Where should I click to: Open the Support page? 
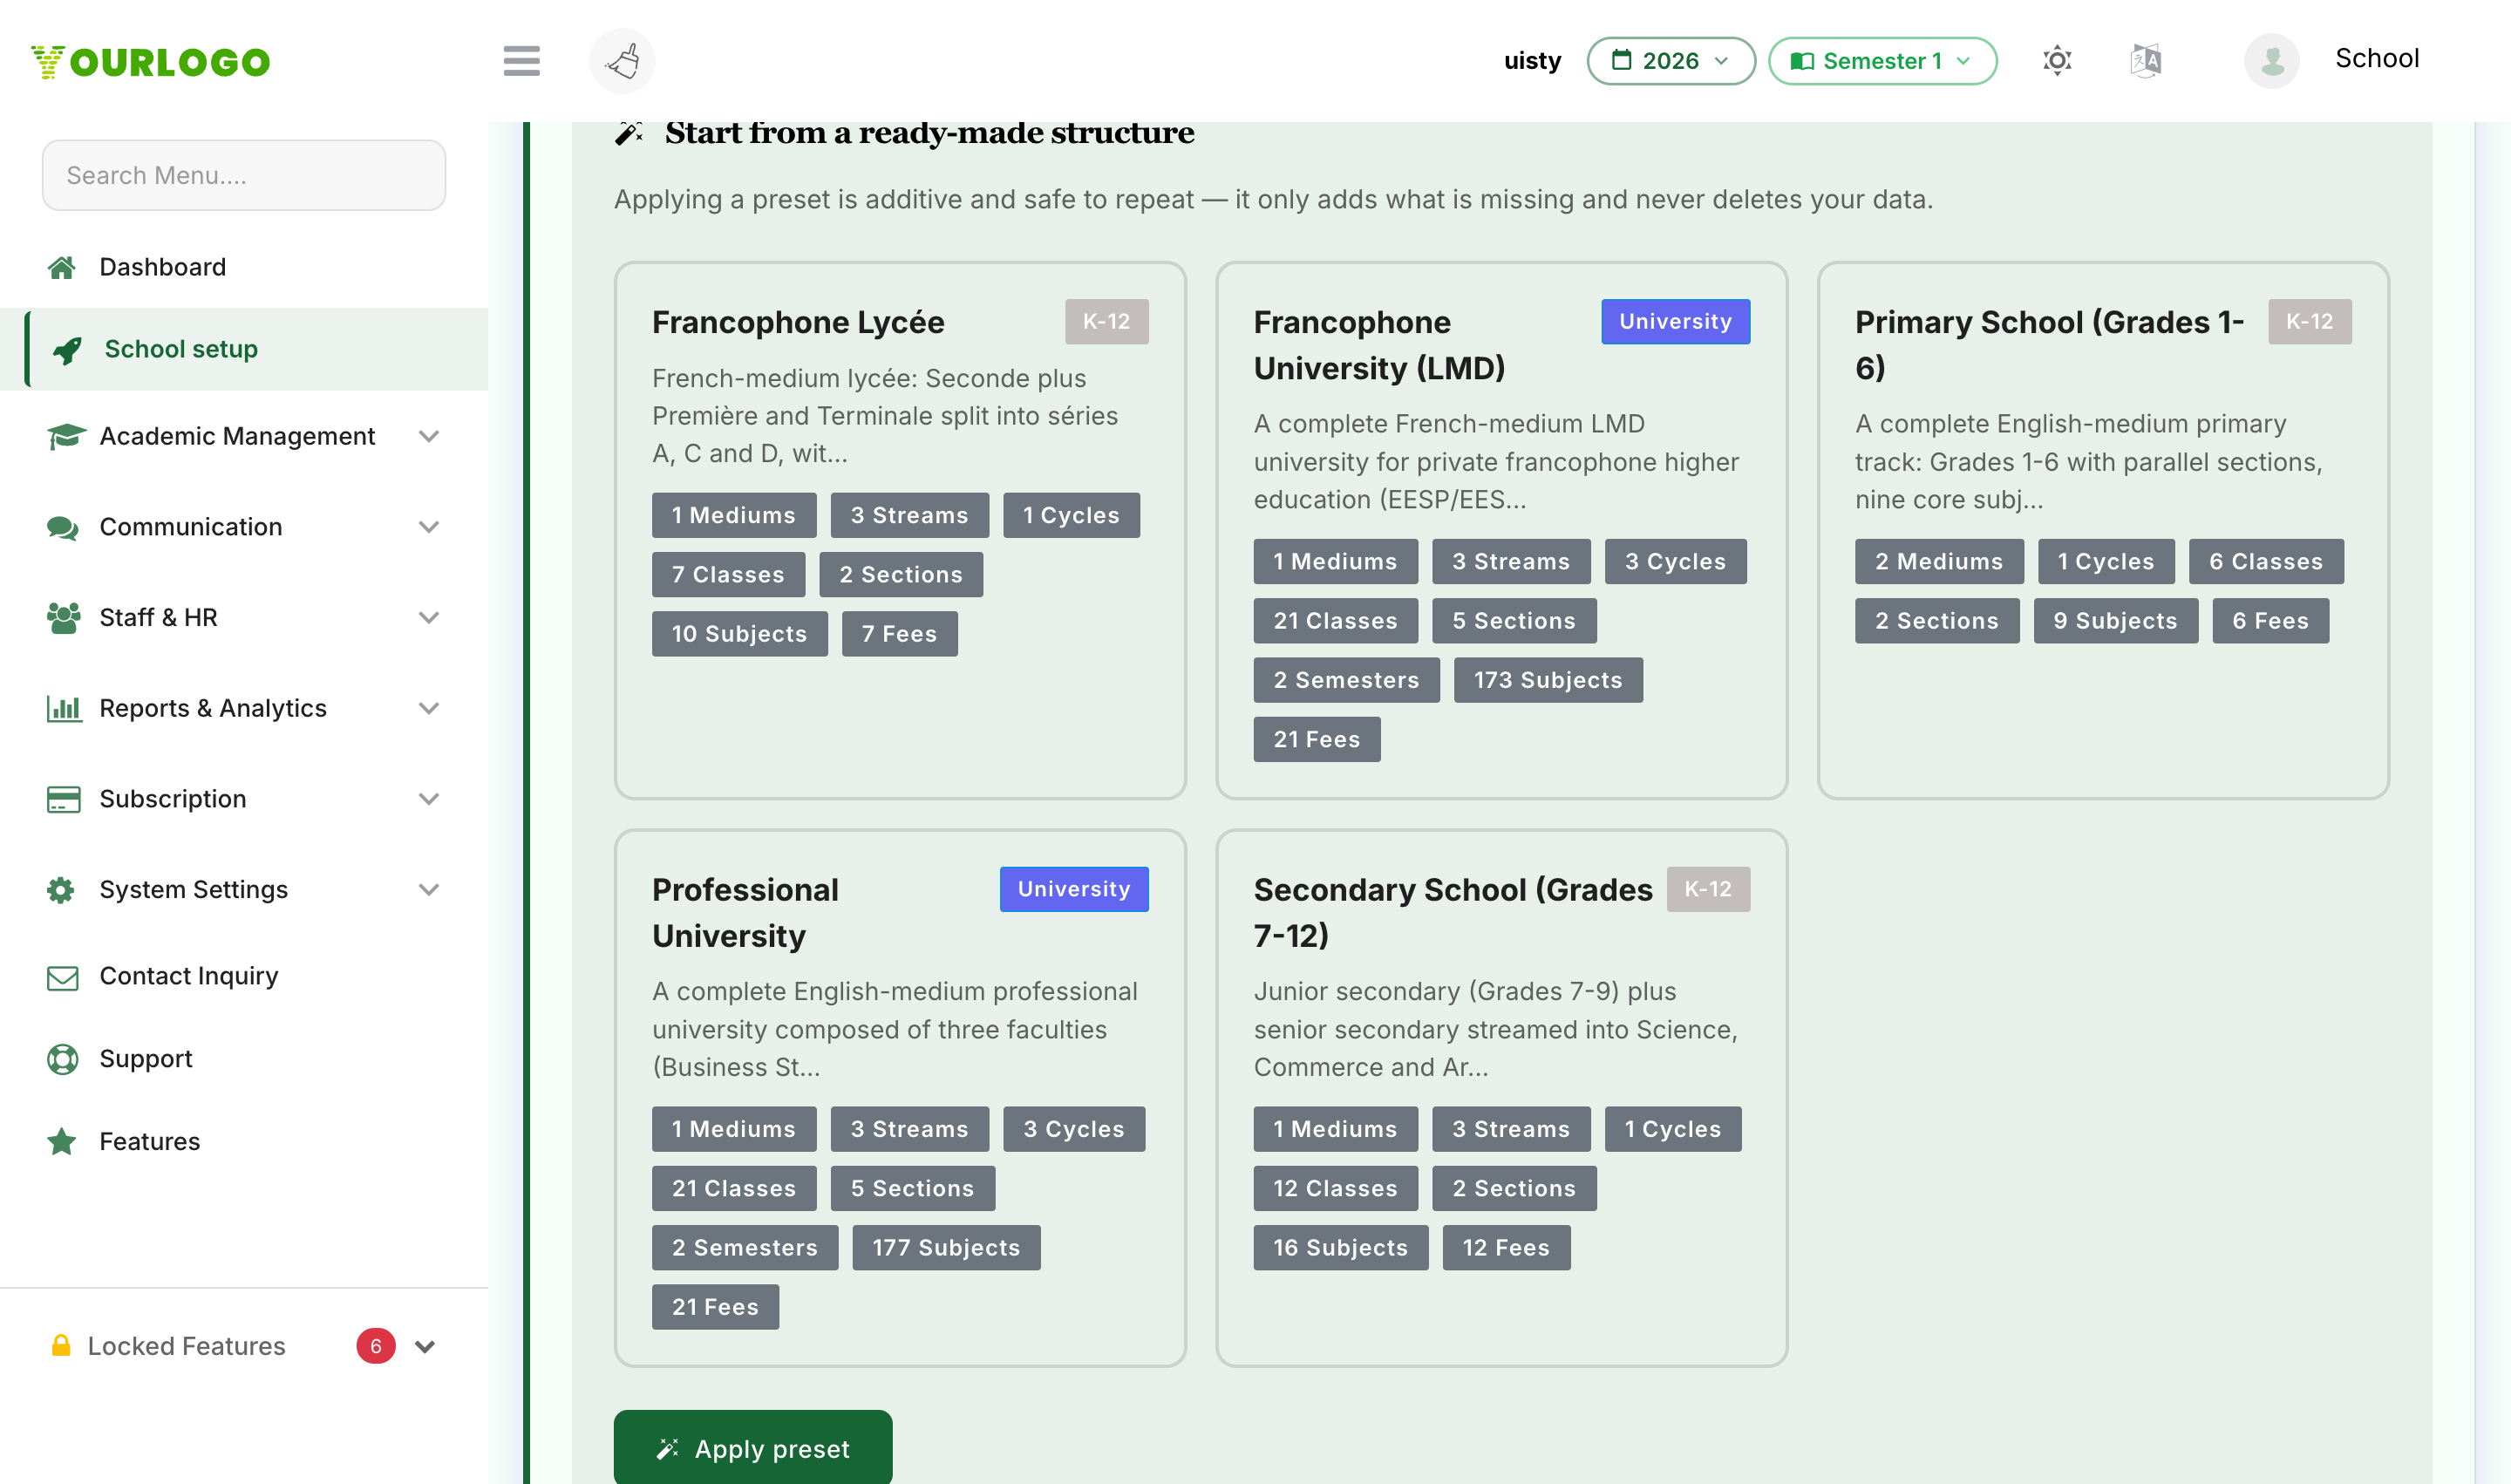[x=244, y=1059]
